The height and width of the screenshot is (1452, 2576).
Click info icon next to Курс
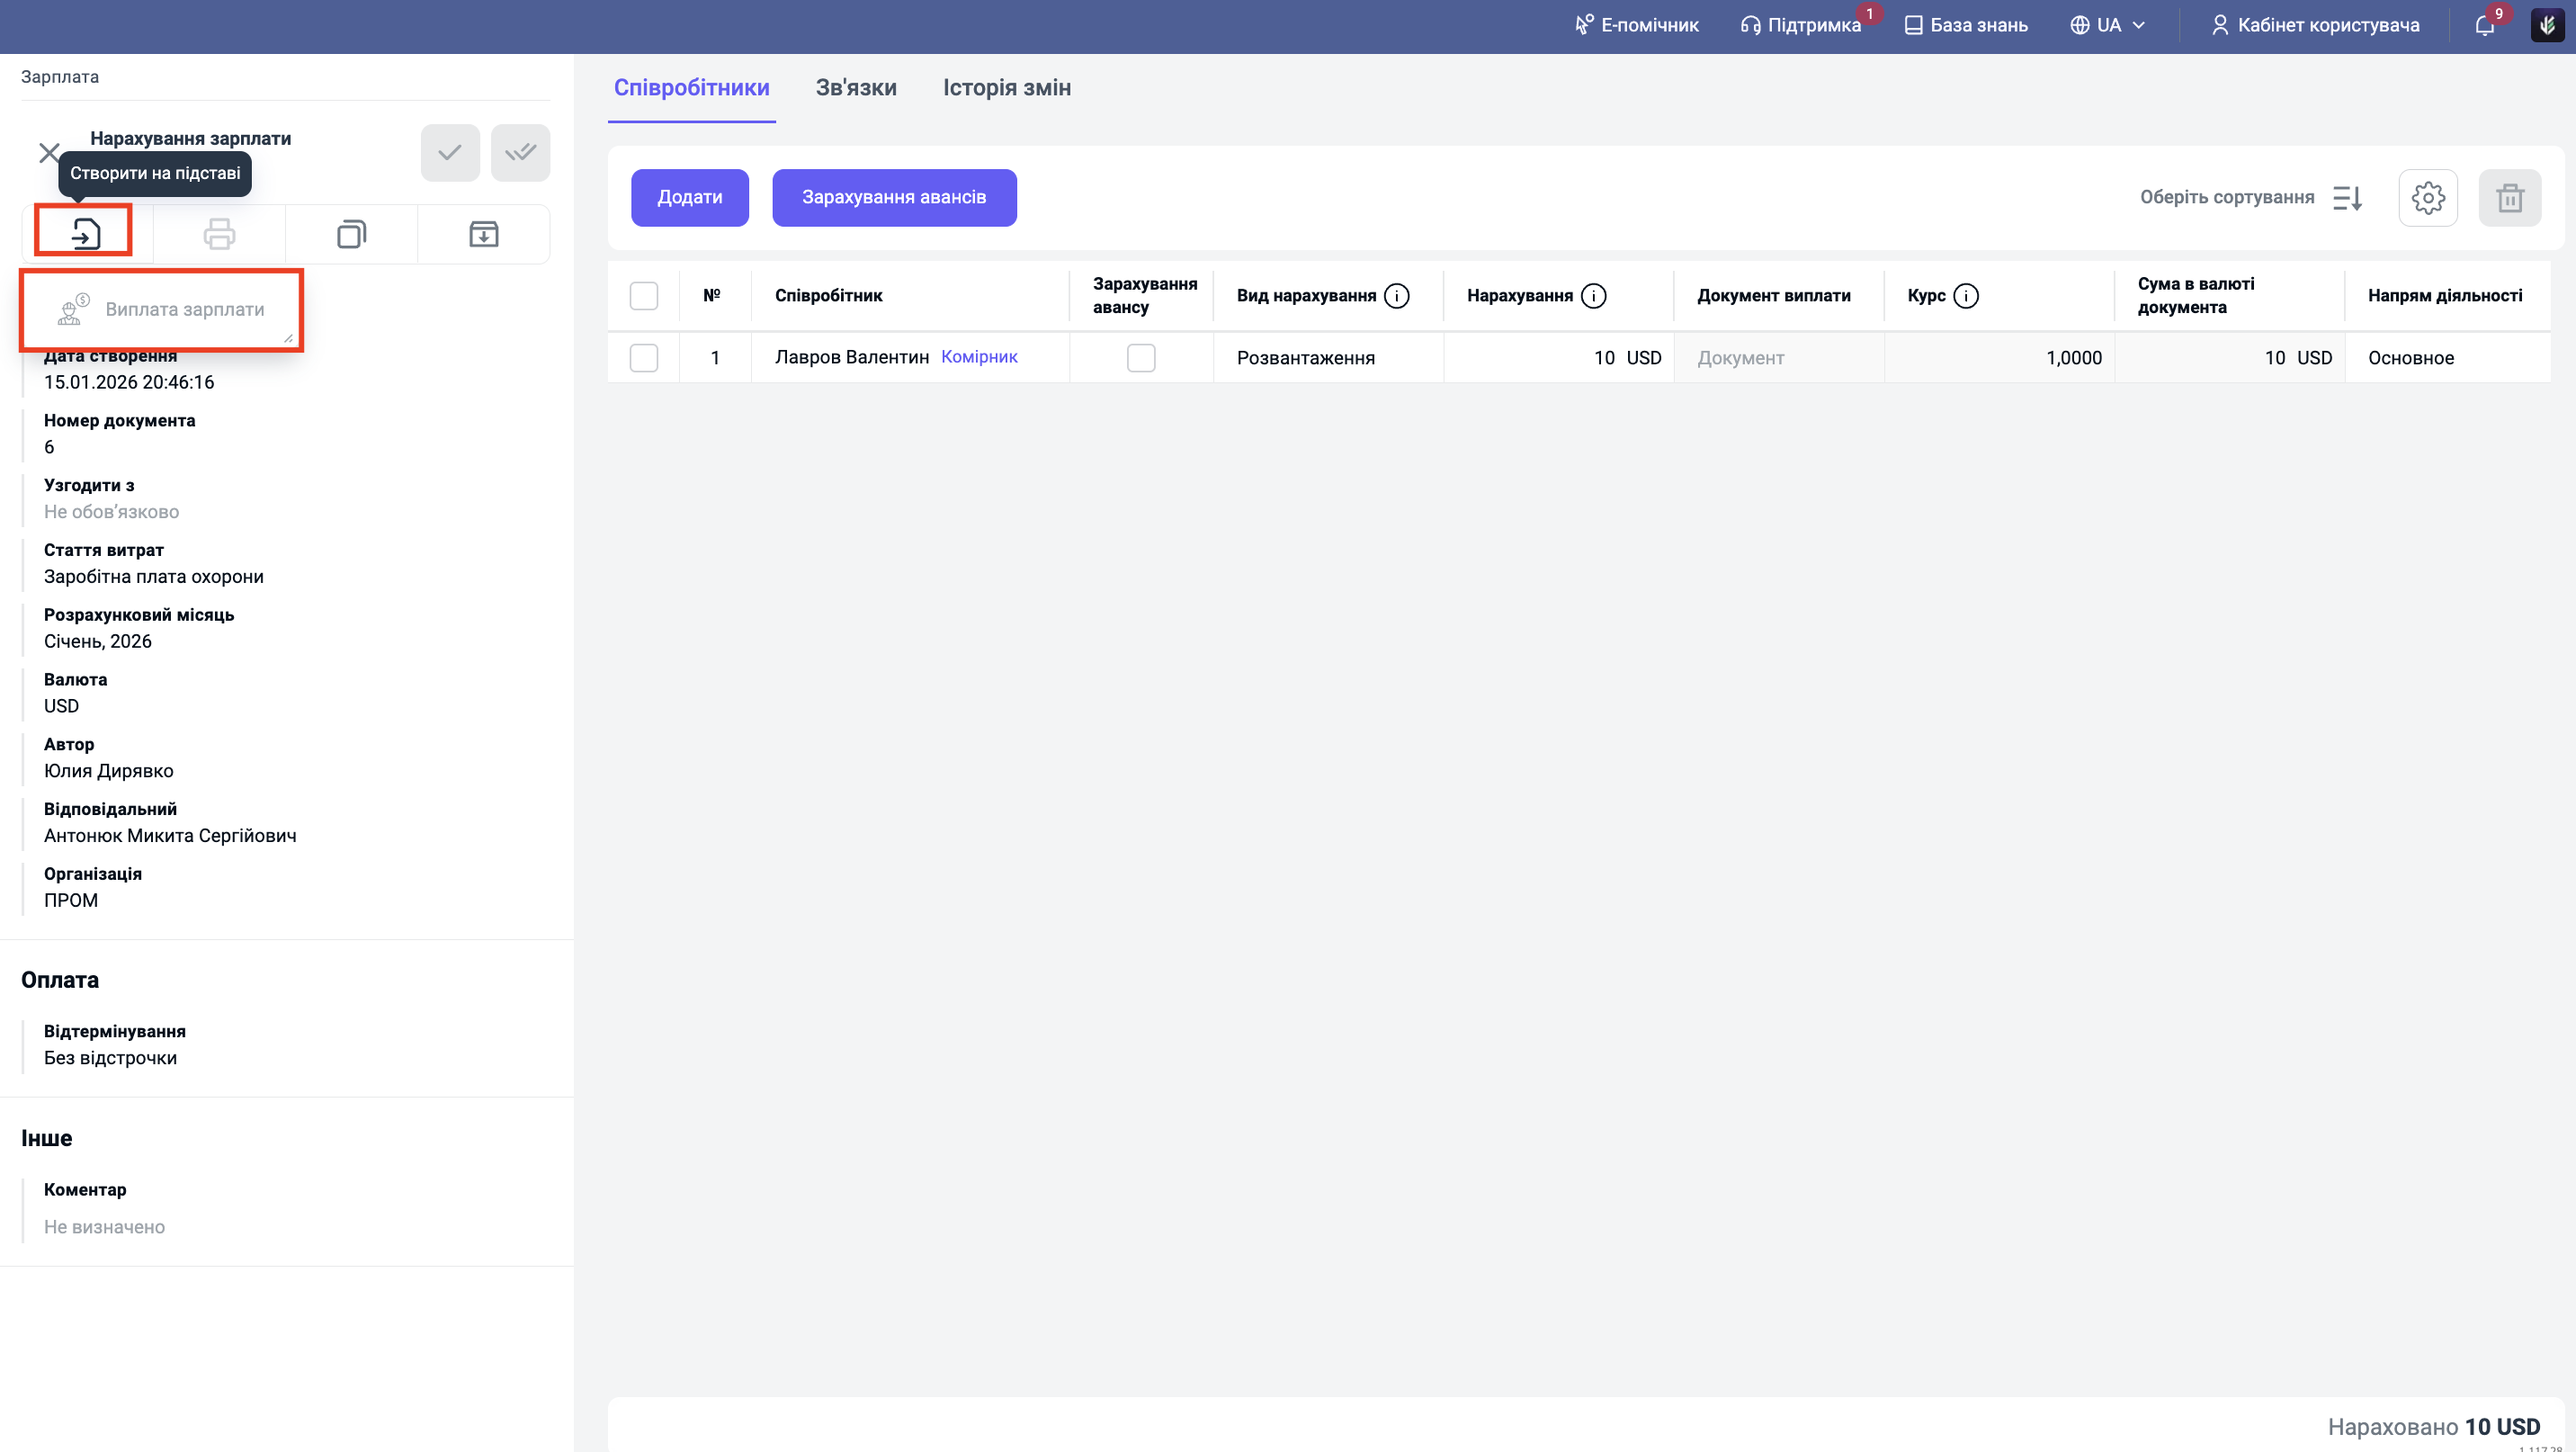(1965, 296)
